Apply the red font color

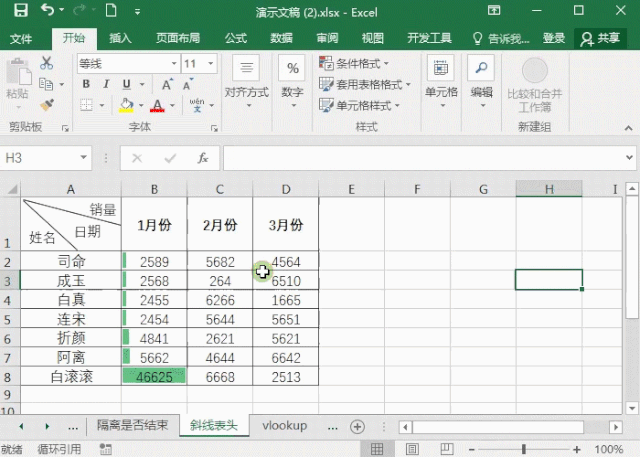pos(158,105)
